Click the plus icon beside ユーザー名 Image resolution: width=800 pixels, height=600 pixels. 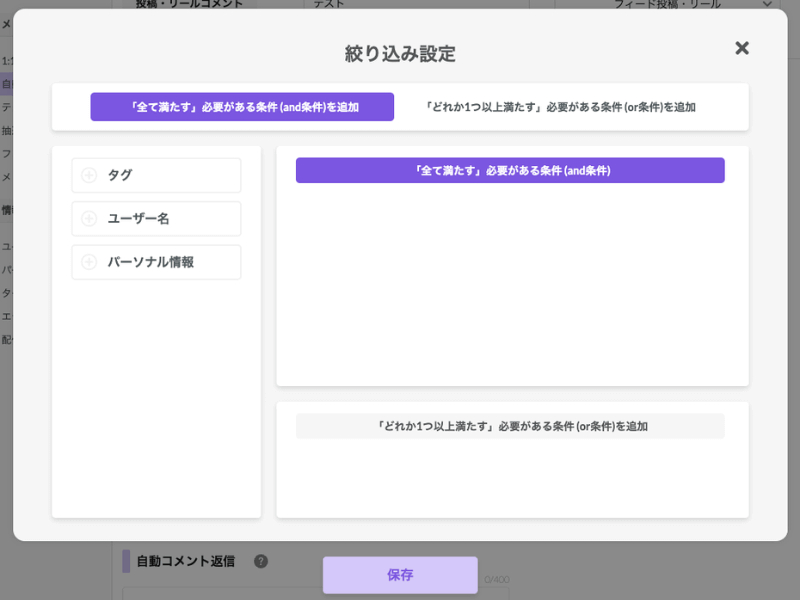(x=89, y=218)
